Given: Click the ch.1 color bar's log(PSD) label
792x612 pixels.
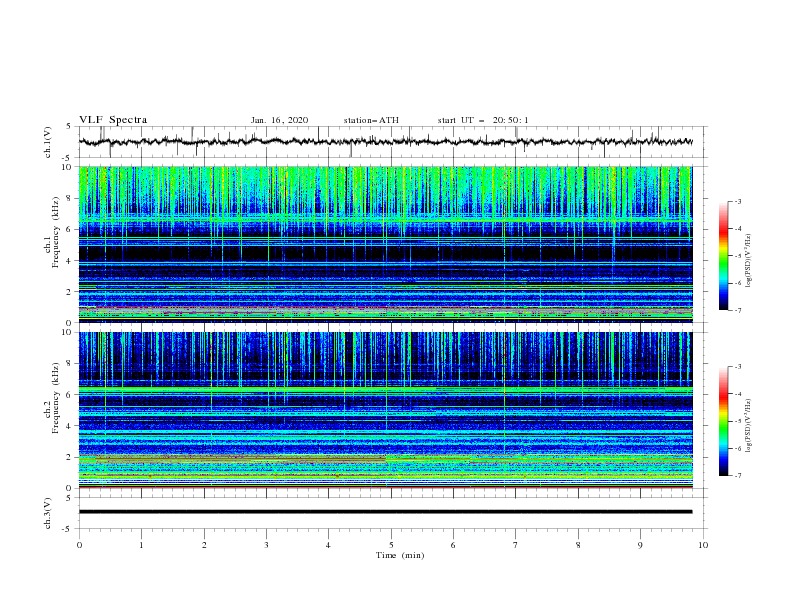Looking at the screenshot, I should click(749, 261).
